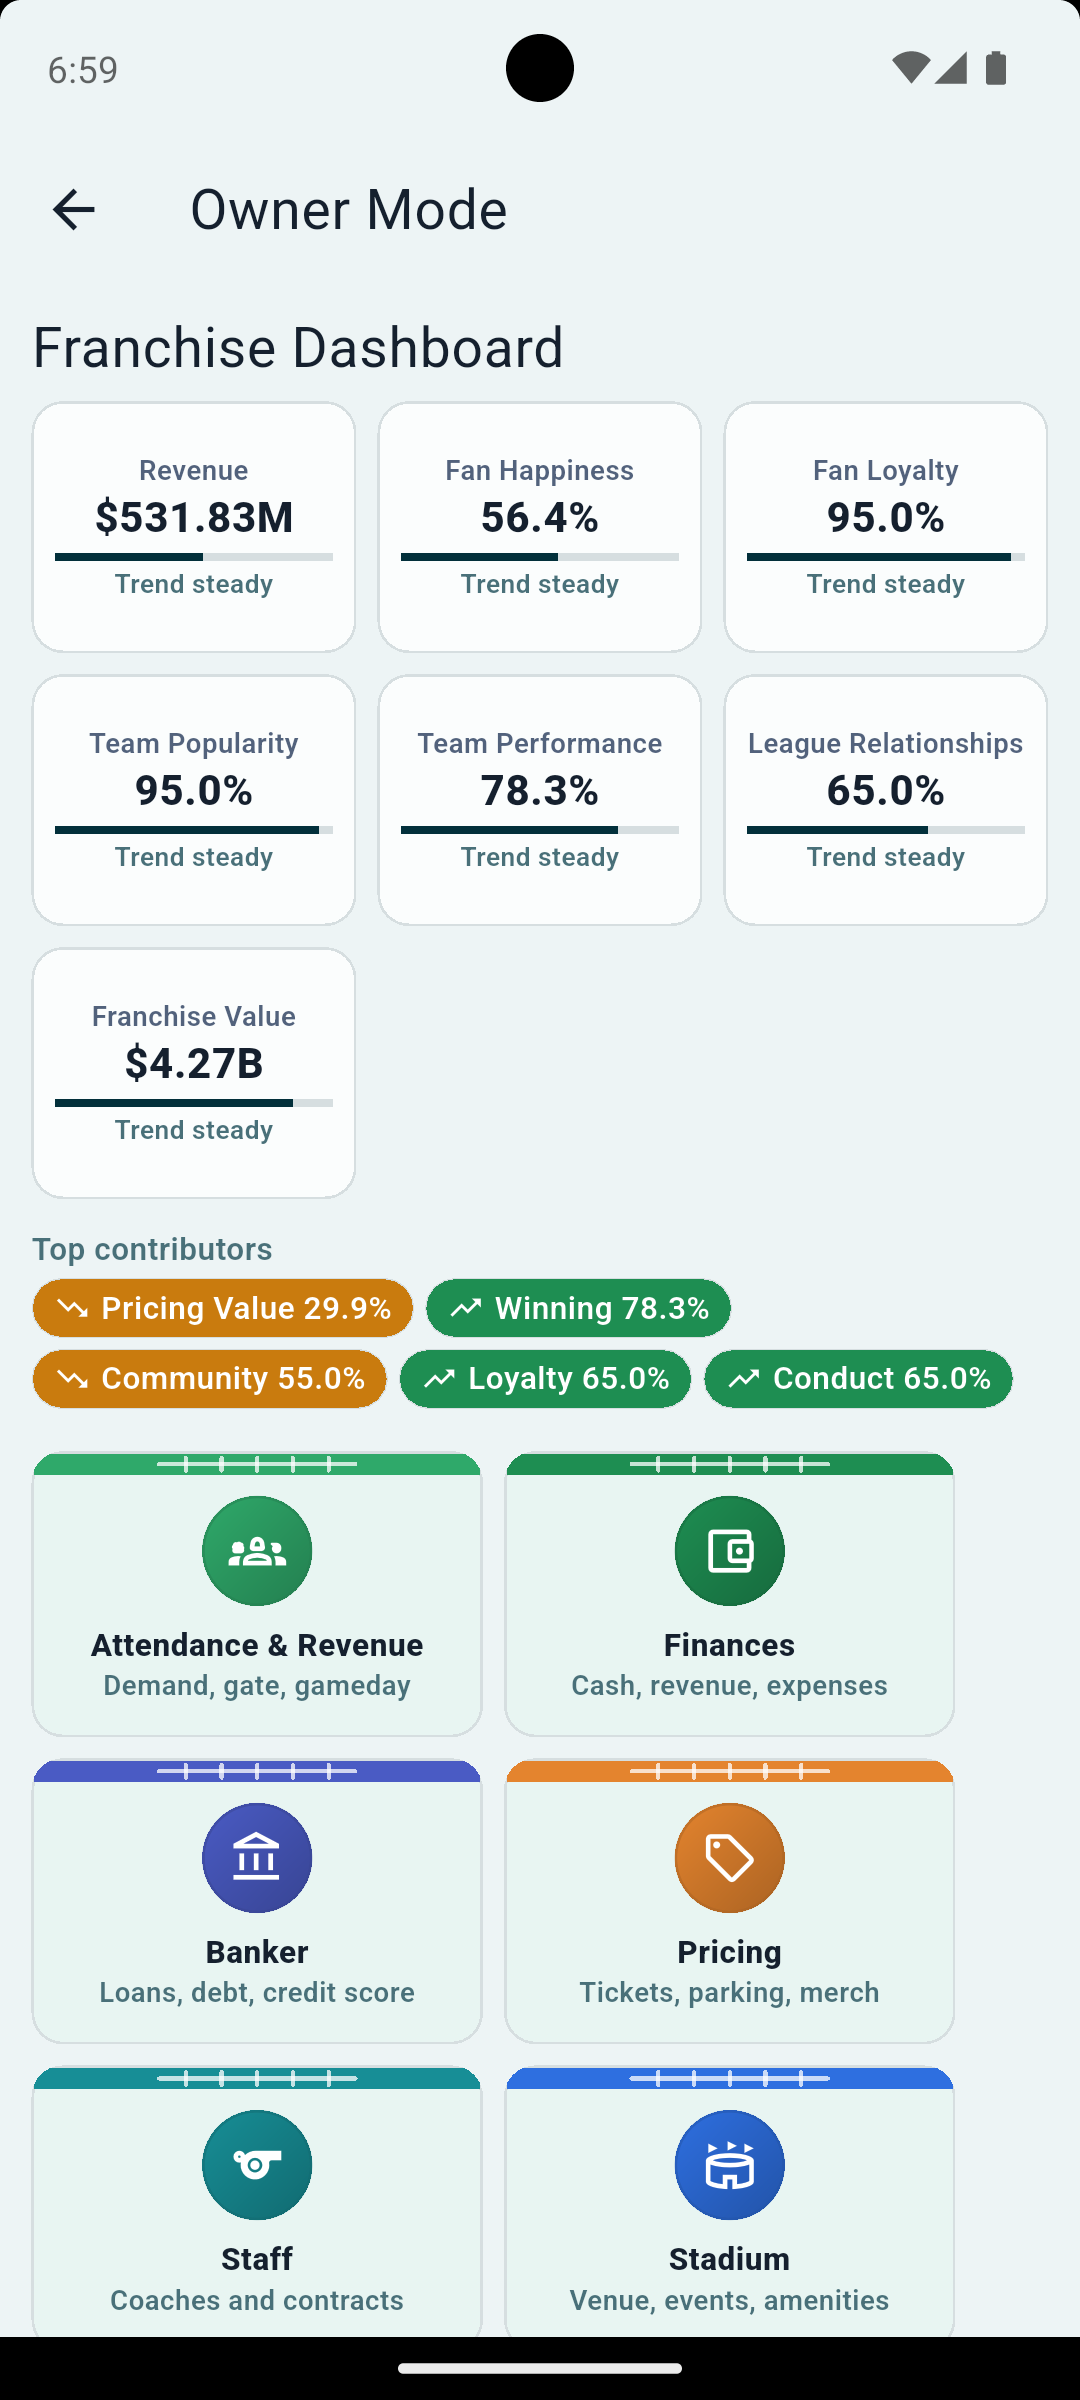Open the Attendance & Revenue people icon

point(257,1551)
